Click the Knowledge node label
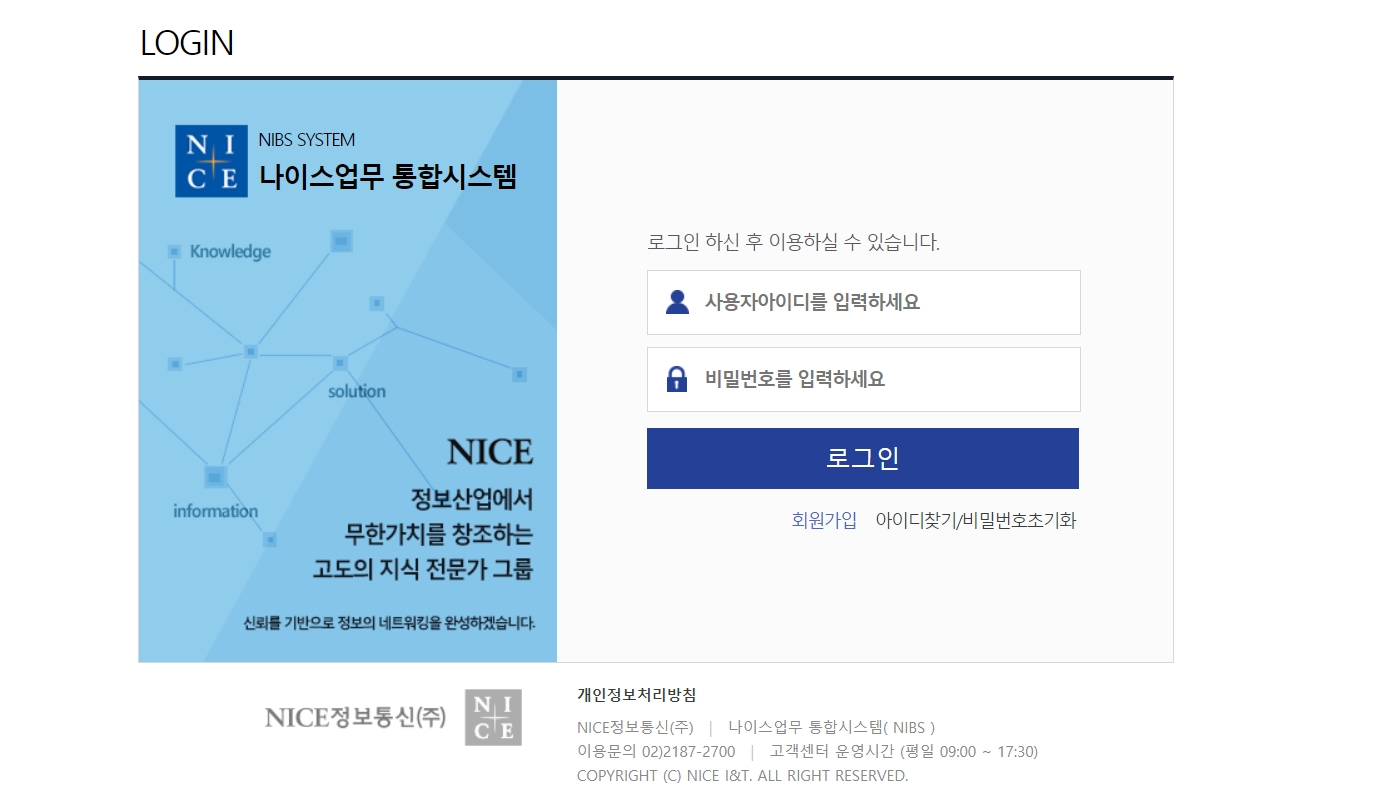 pyautogui.click(x=230, y=251)
